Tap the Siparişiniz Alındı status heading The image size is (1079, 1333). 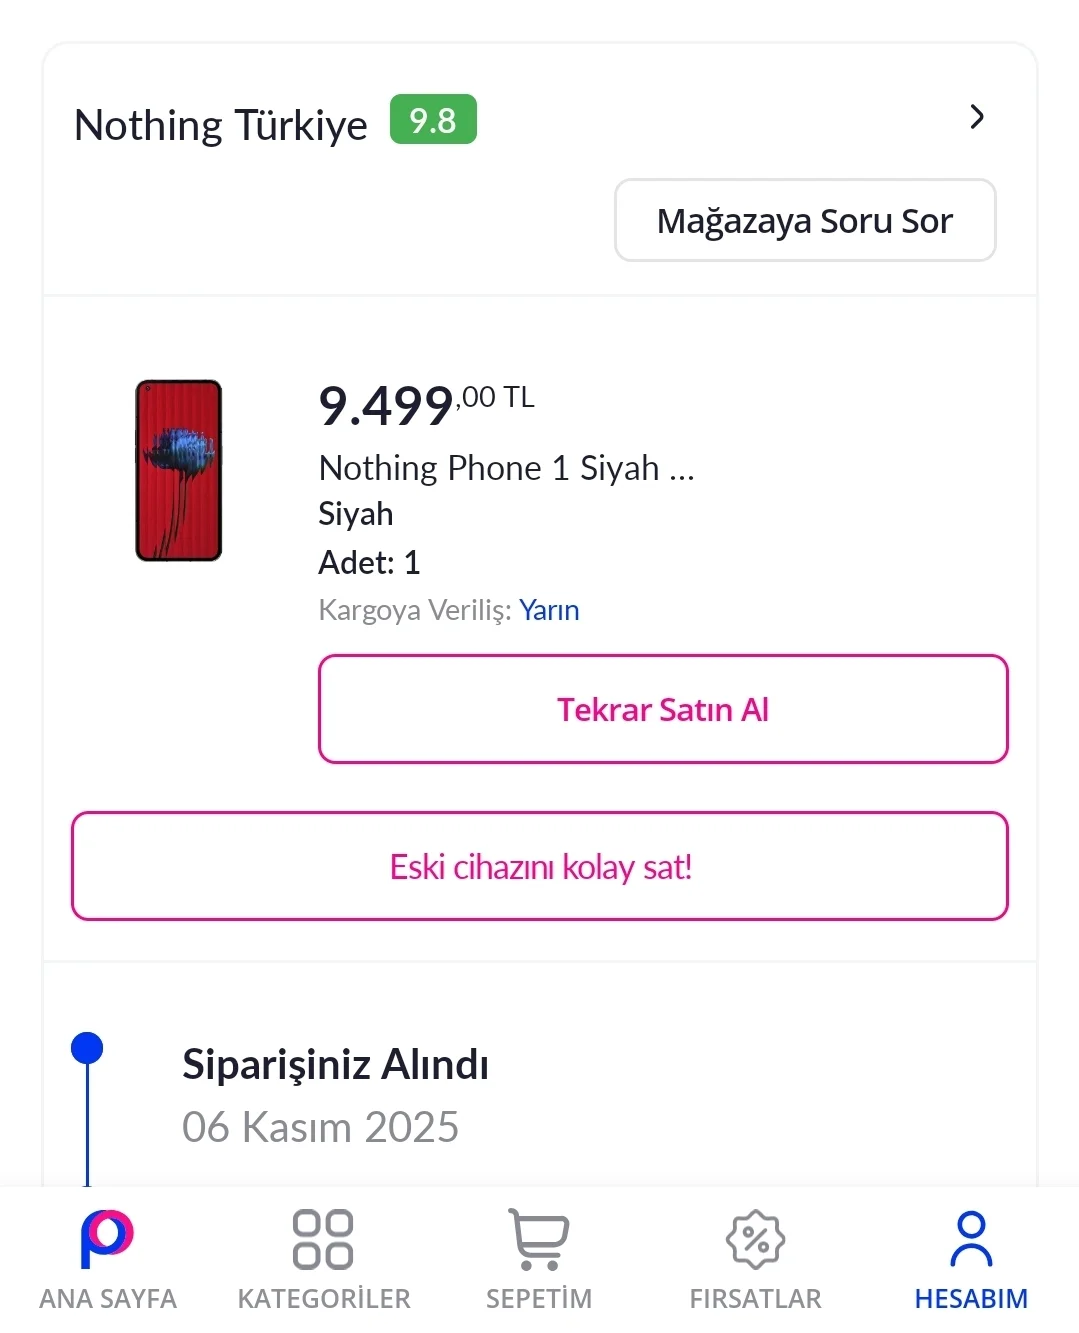click(335, 1065)
